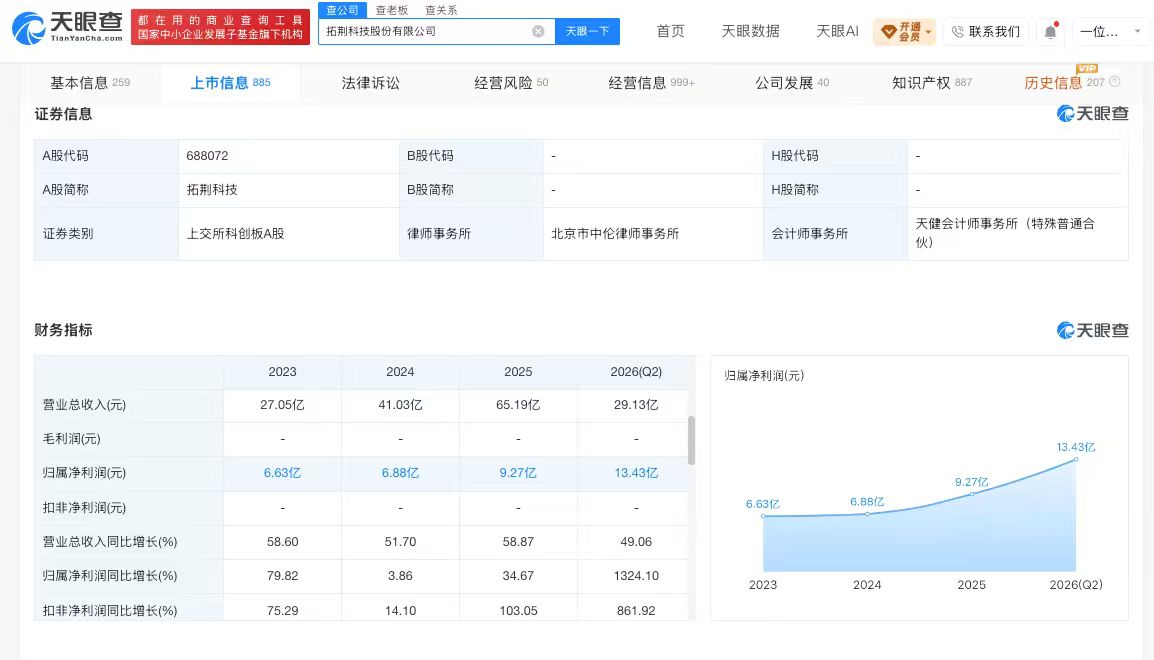The image size is (1154, 660).
Task: Click the 财务指标 section heading
Action: tap(63, 330)
